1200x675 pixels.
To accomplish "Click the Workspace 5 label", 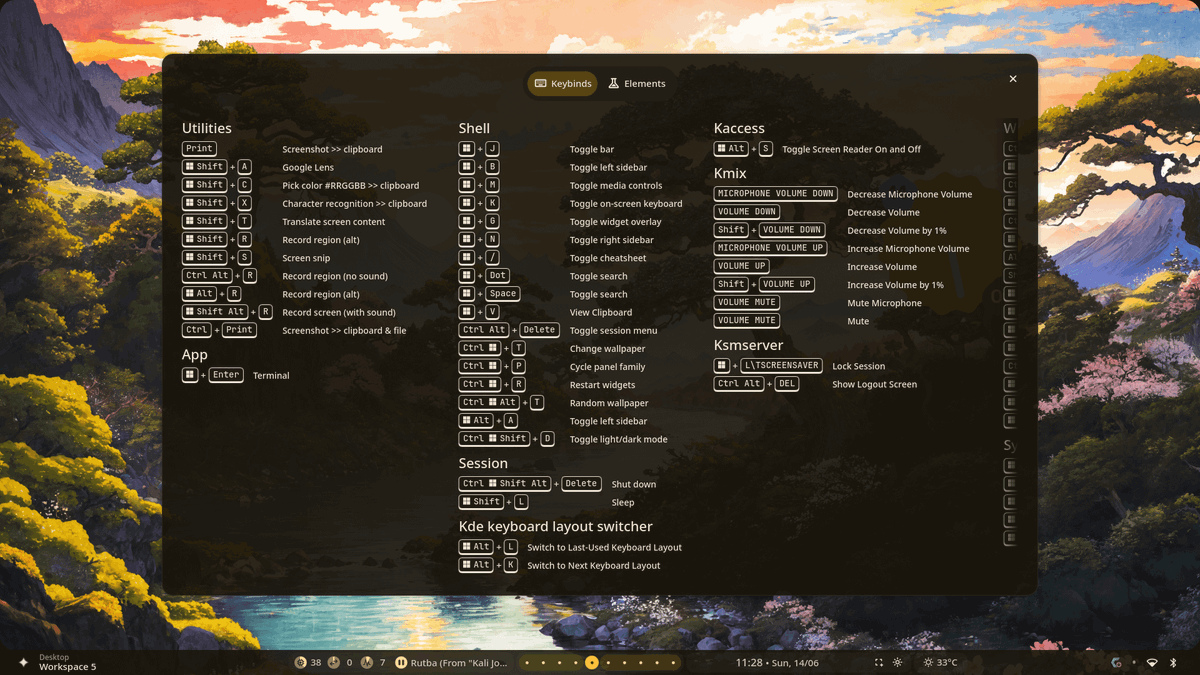I will click(68, 667).
